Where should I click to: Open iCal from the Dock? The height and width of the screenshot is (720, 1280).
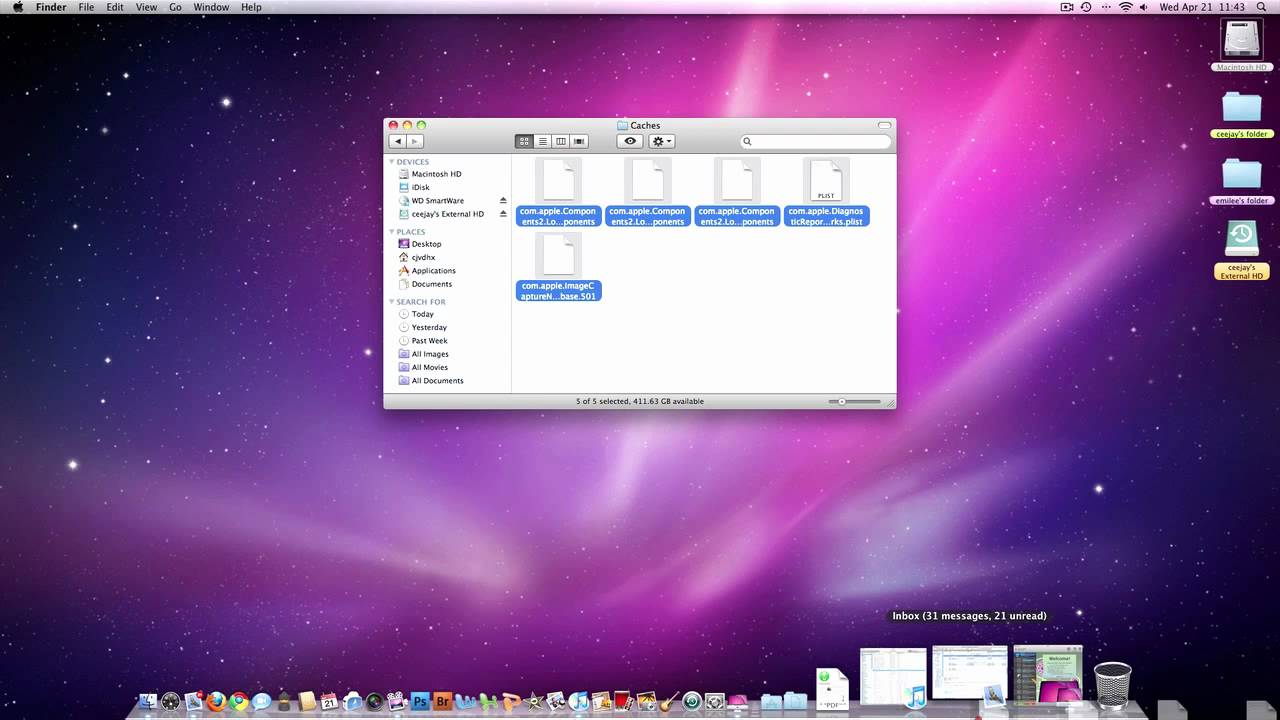click(328, 701)
